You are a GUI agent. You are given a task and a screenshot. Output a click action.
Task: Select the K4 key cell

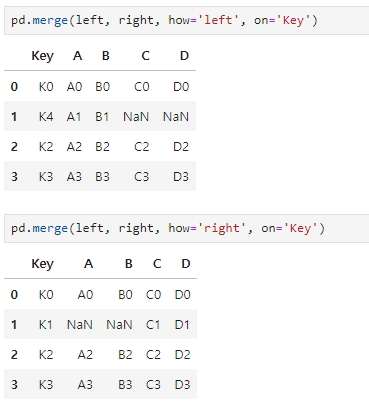(46, 117)
